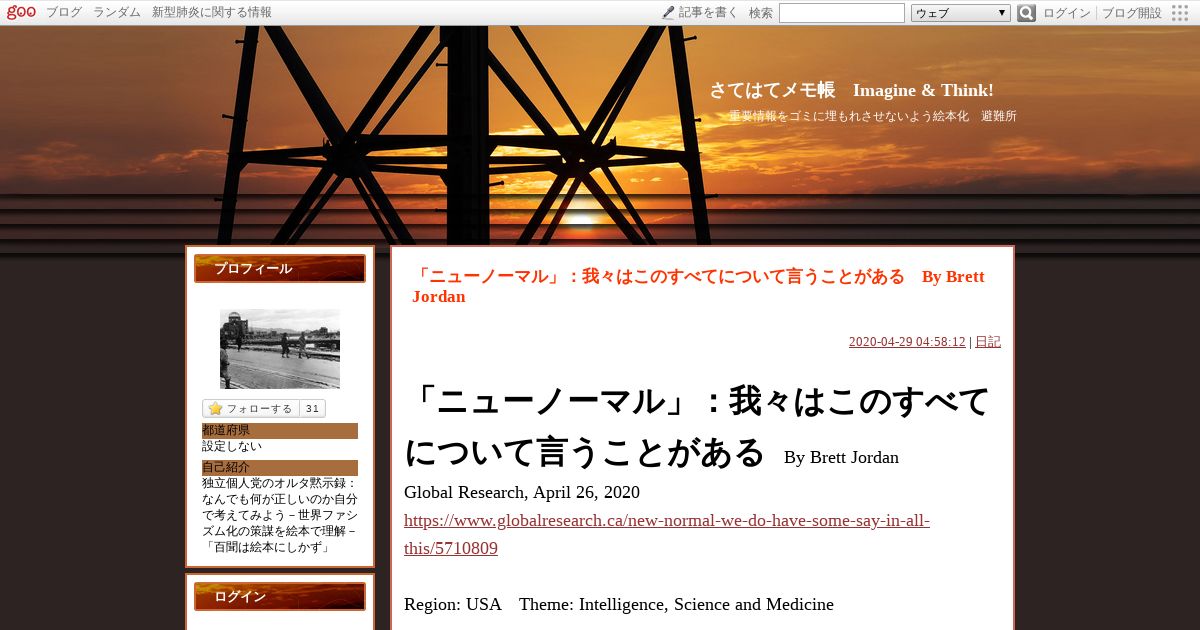Click the magnifier search button
Image resolution: width=1200 pixels, height=630 pixels.
[x=1026, y=13]
